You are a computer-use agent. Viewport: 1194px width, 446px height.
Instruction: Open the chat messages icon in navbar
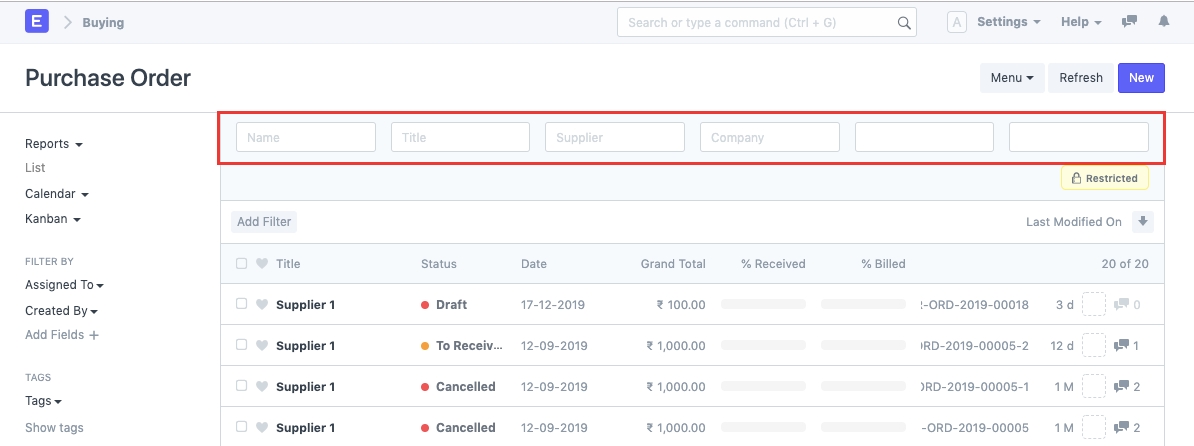[1130, 22]
